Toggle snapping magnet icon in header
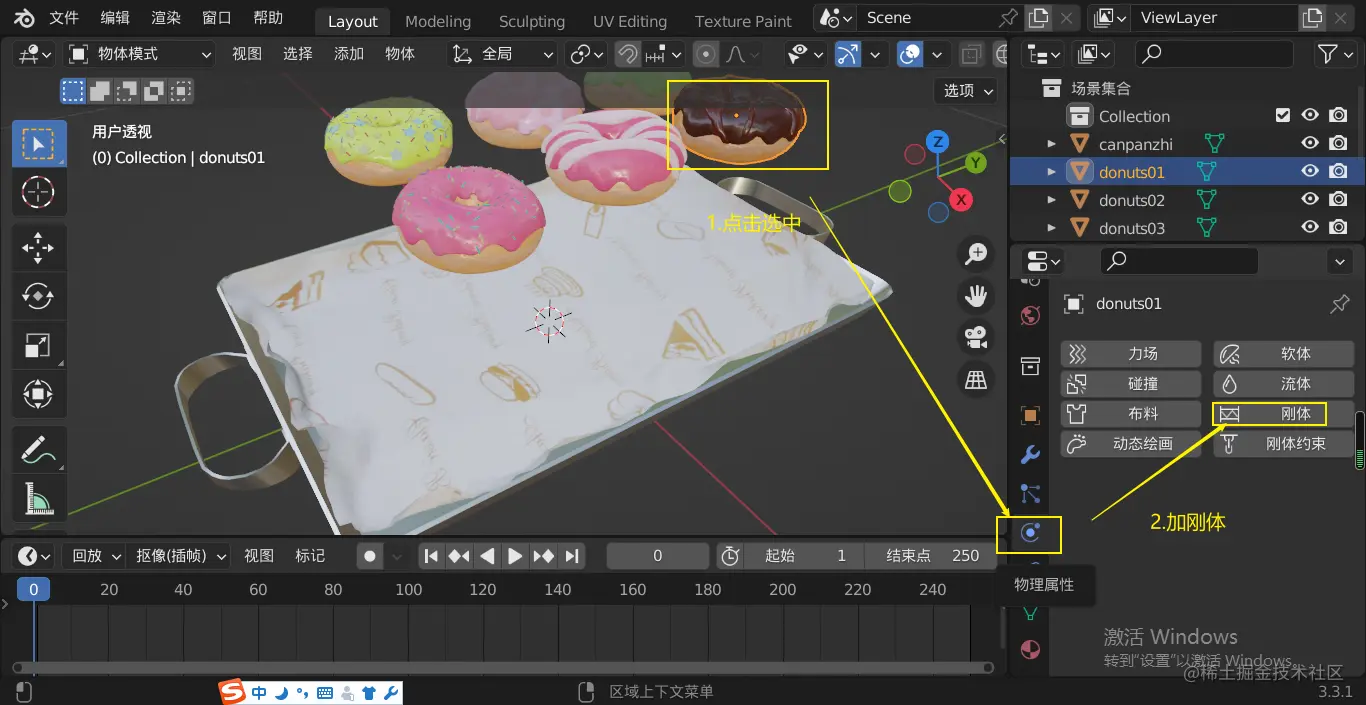The height and width of the screenshot is (705, 1366). coord(627,54)
